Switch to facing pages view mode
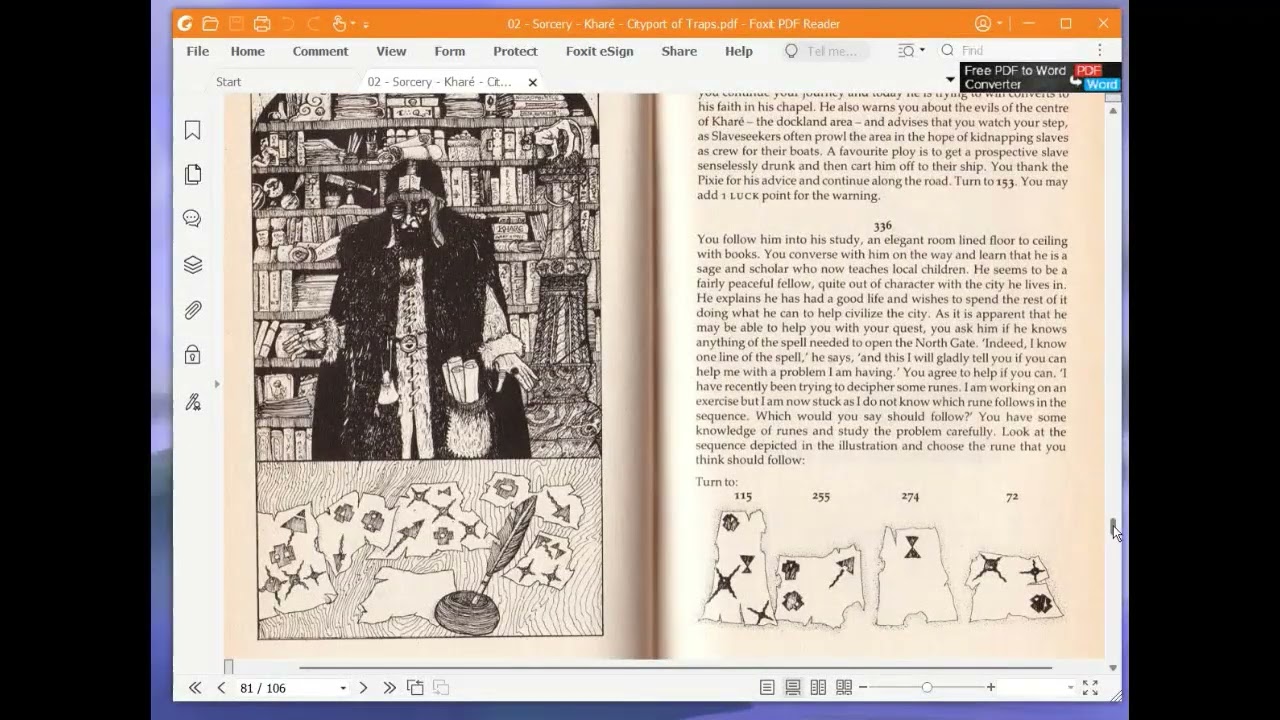This screenshot has height=720, width=1280. 818,687
